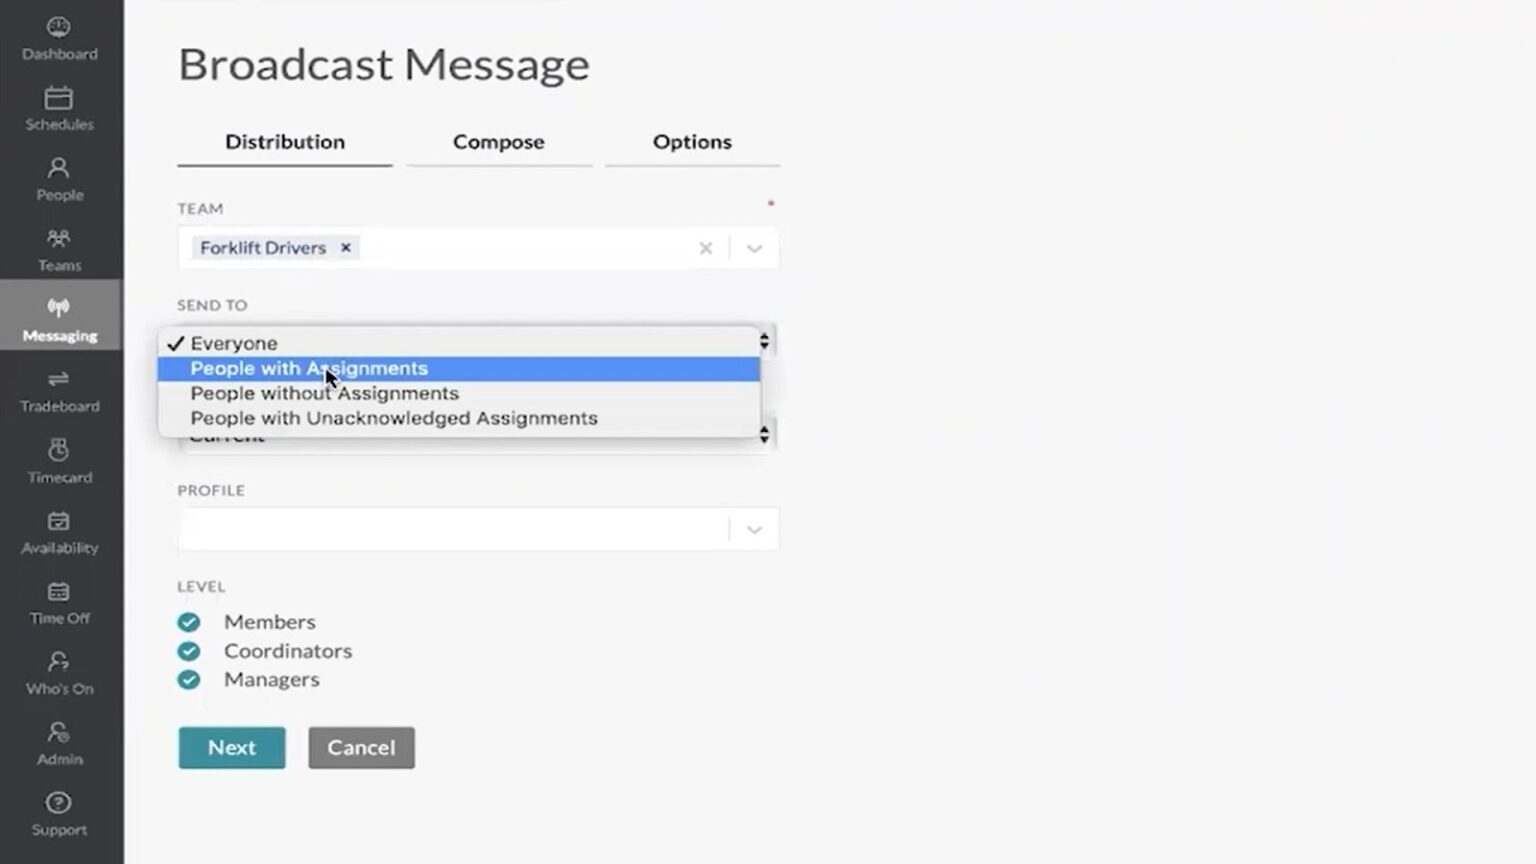The image size is (1536, 864).
Task: Expand the Team dropdown chevron
Action: (754, 248)
